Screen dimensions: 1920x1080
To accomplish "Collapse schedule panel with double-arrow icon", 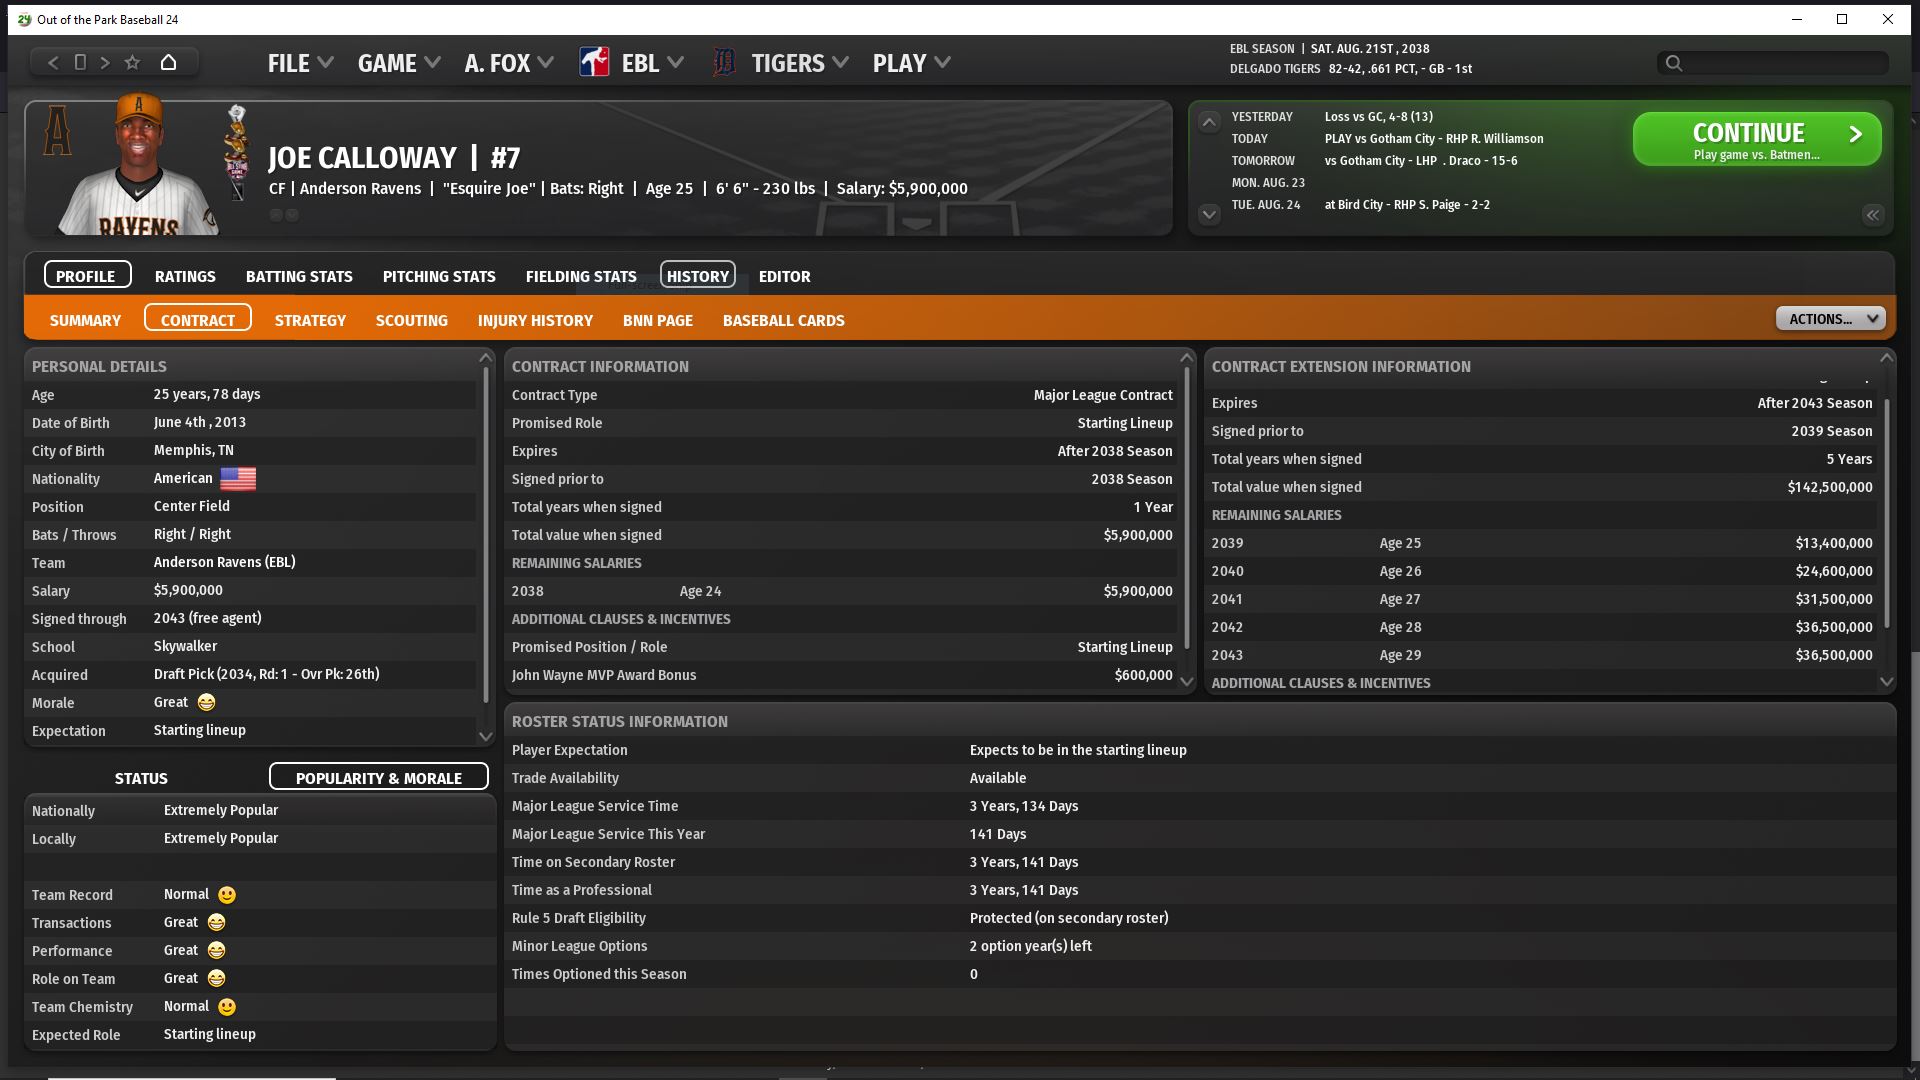I will click(x=1872, y=215).
